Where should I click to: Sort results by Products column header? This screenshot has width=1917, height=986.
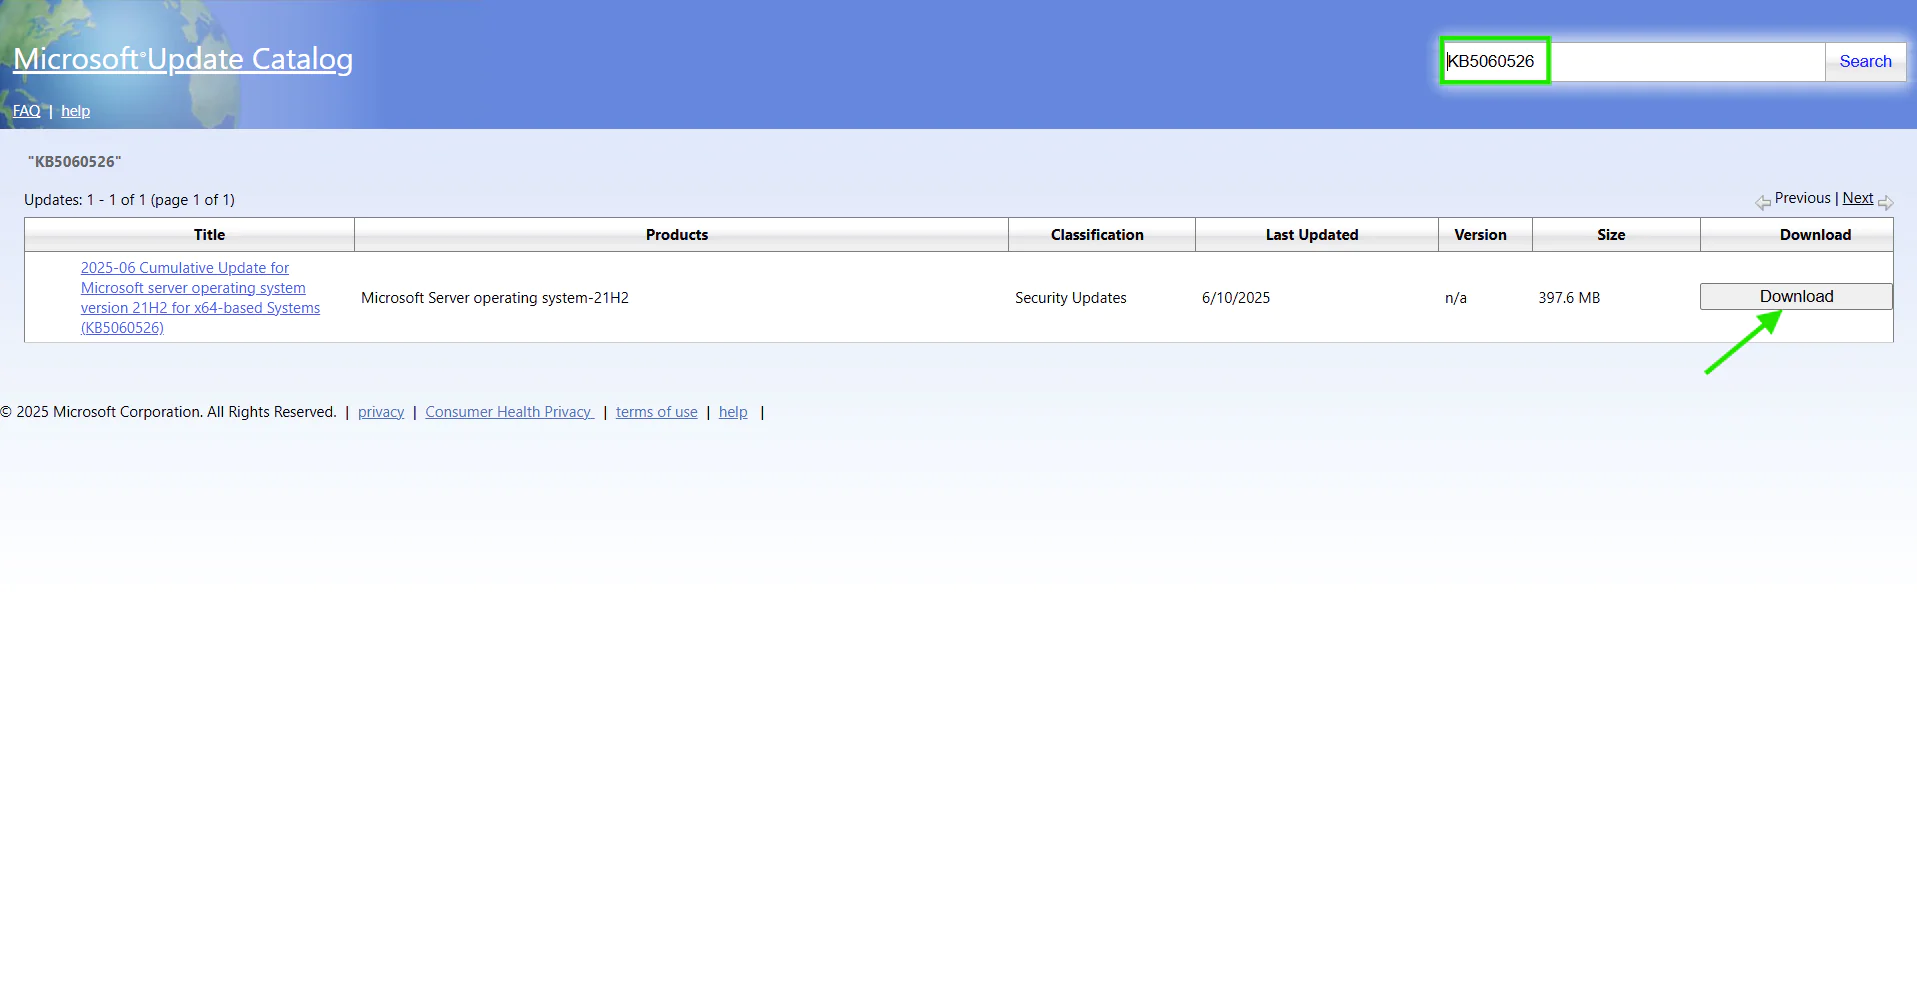tap(677, 235)
